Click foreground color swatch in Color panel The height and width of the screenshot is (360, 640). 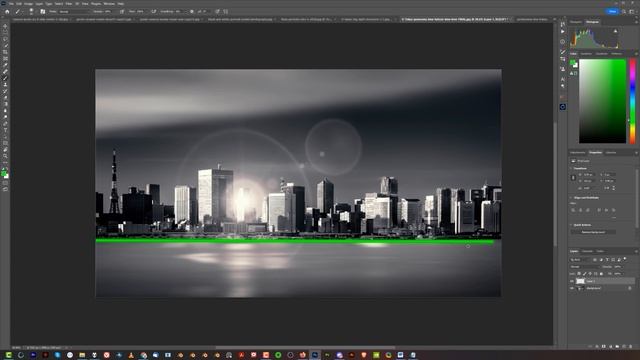click(573, 63)
